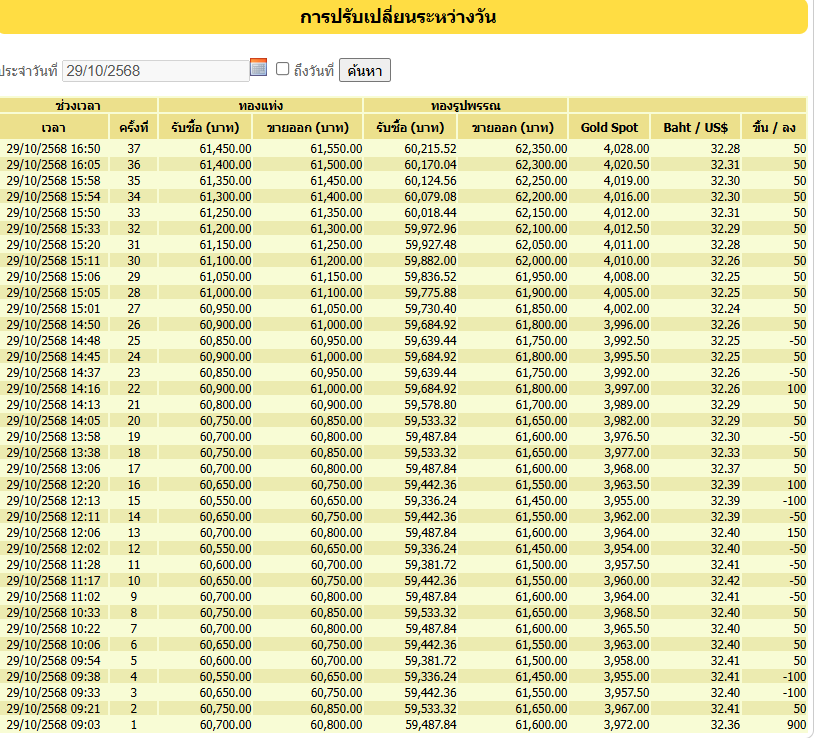Viewport: 814px width, 738px height.
Task: Click the jewelry buy price 60,018.44
Action: (430, 213)
